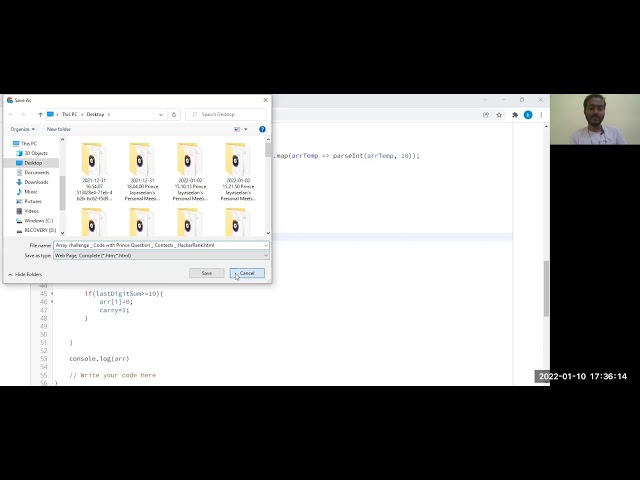Screen dimensions: 640x480
Task: Go up one folder level arrow
Action: [40, 115]
